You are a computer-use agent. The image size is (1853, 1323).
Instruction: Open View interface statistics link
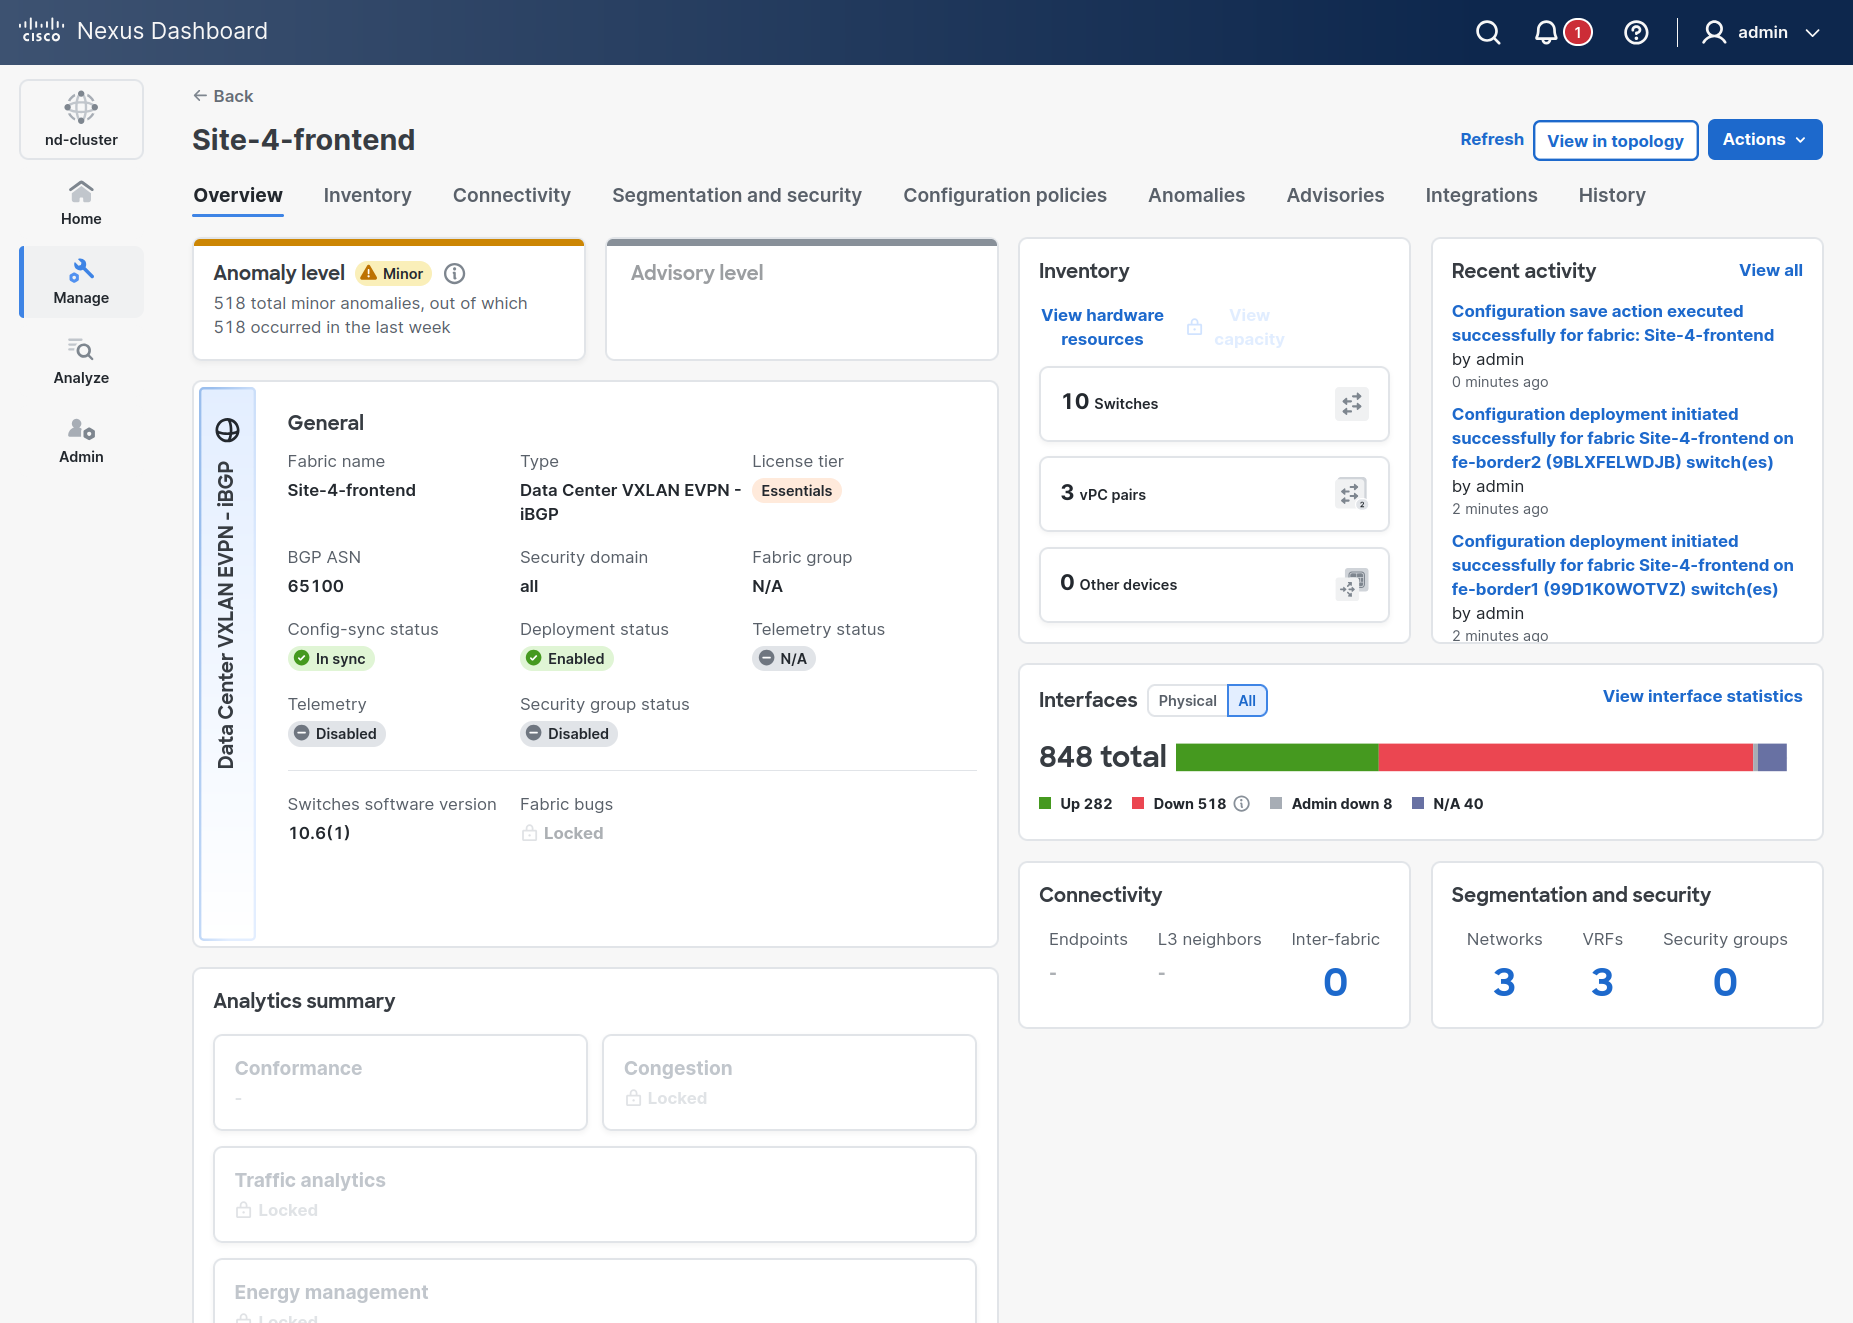point(1702,696)
